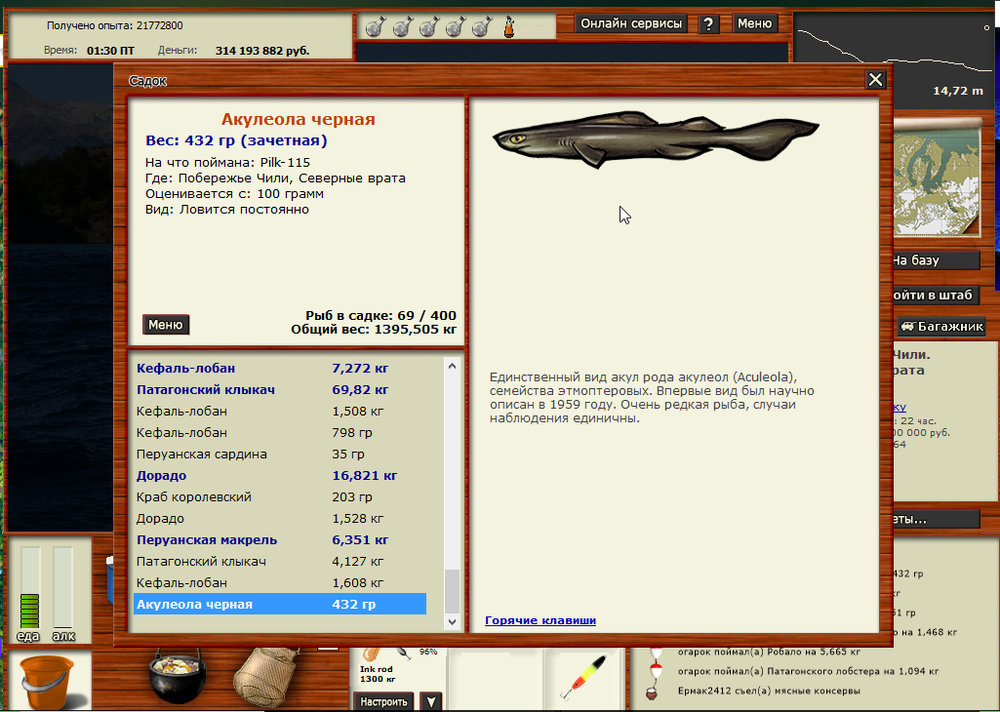1000x712 pixels.
Task: Open the top bar Меню button
Action: [x=754, y=24]
